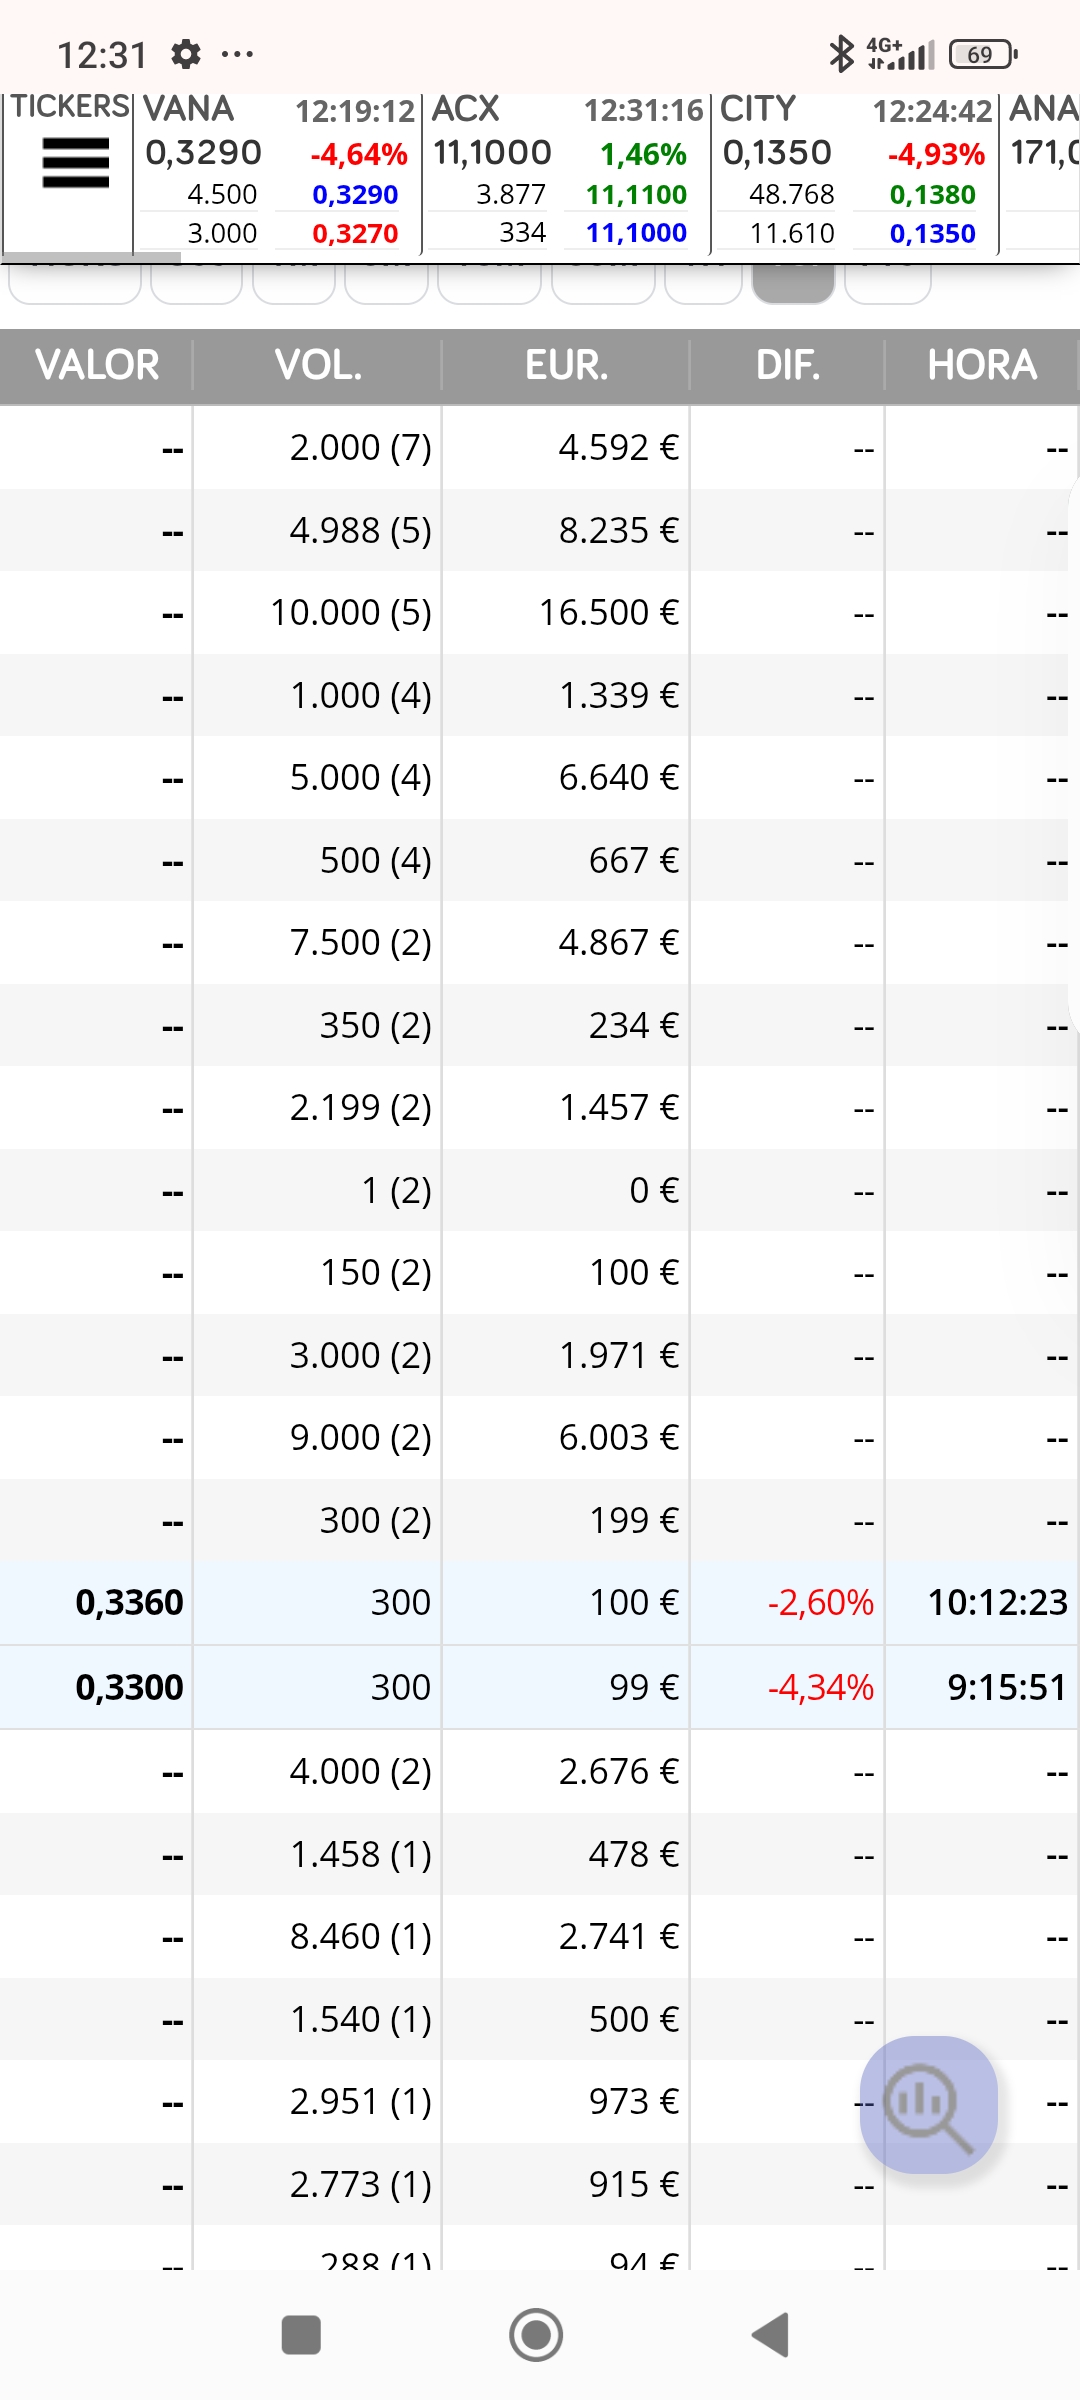The height and width of the screenshot is (2400, 1080).
Task: Tap the floating chart analysis magnifier icon
Action: 929,2104
